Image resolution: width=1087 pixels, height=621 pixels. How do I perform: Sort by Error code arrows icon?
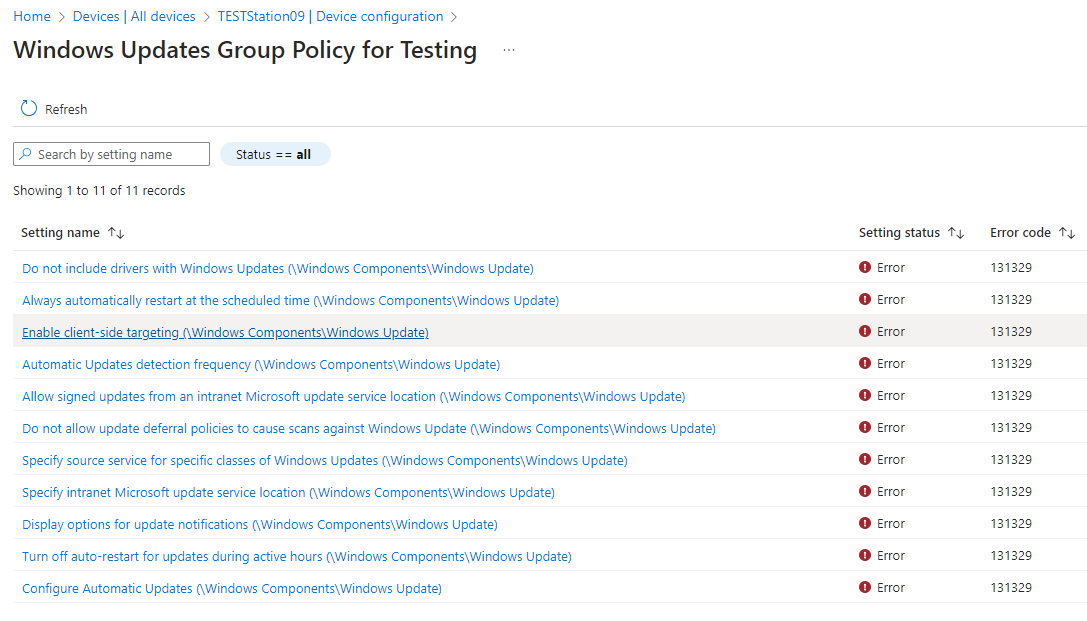(x=1067, y=233)
